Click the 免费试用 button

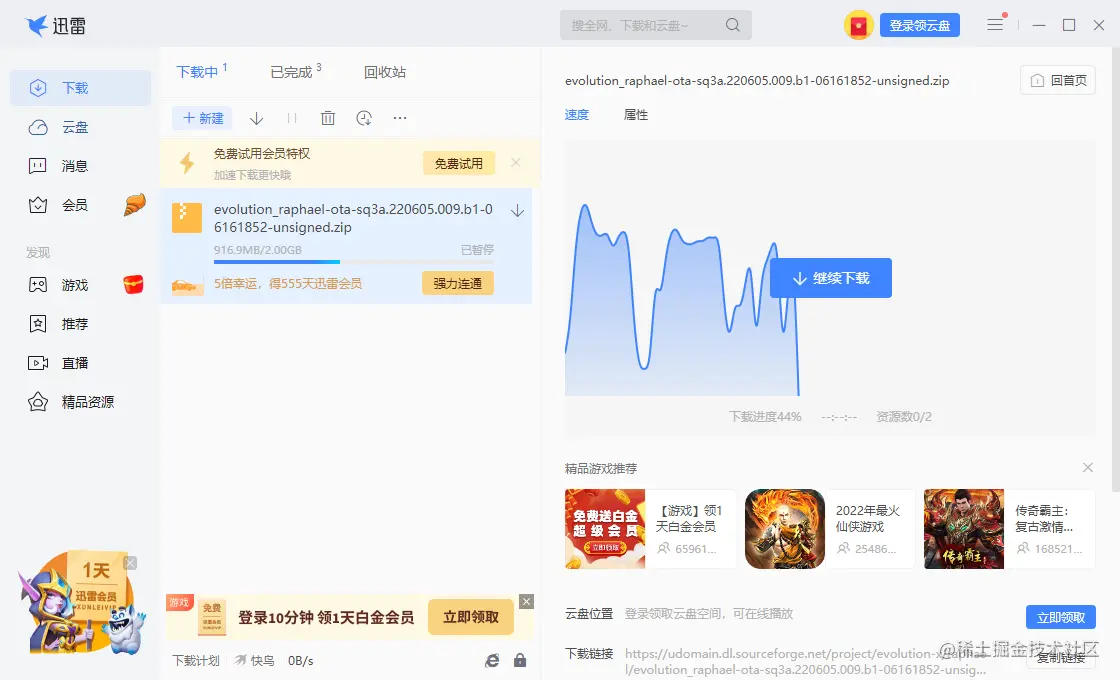[x=459, y=164]
